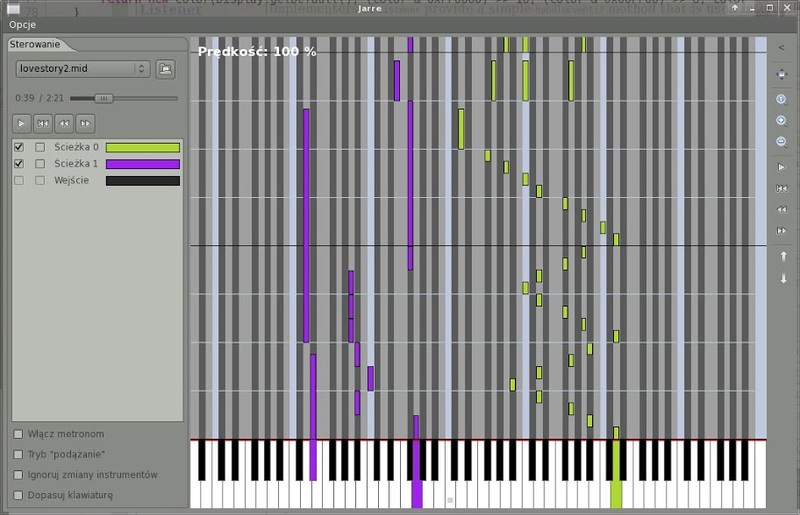Click the pan/move arrows icon on right toolbar
Screen dimensions: 800x515
781,75
